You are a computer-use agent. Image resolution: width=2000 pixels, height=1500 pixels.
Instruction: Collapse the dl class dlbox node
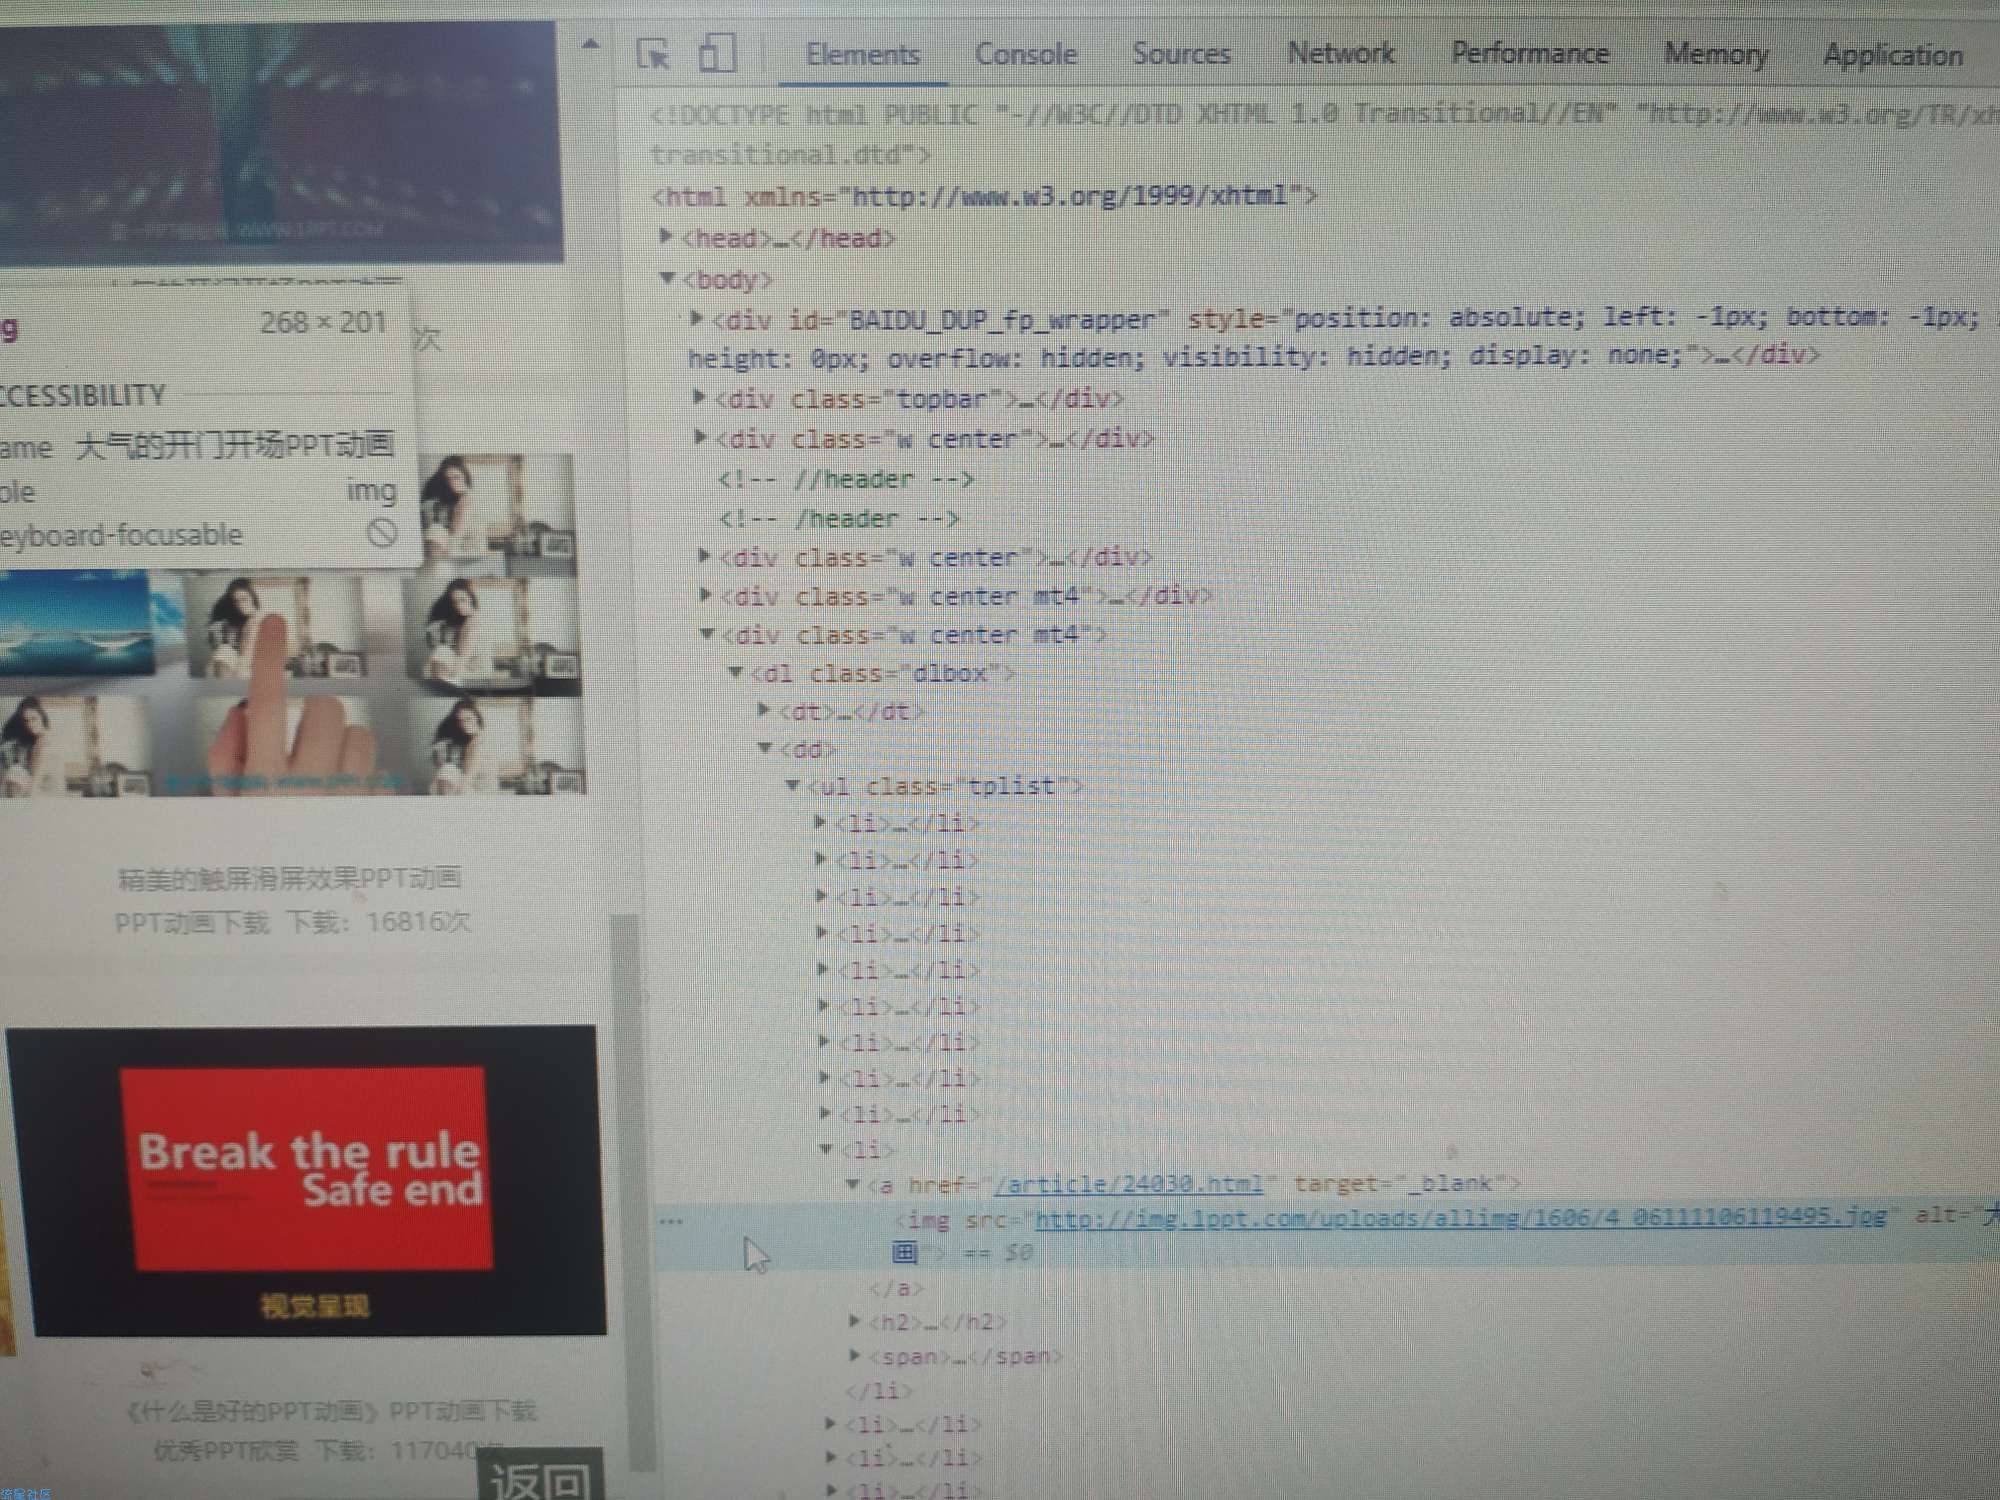click(x=736, y=672)
